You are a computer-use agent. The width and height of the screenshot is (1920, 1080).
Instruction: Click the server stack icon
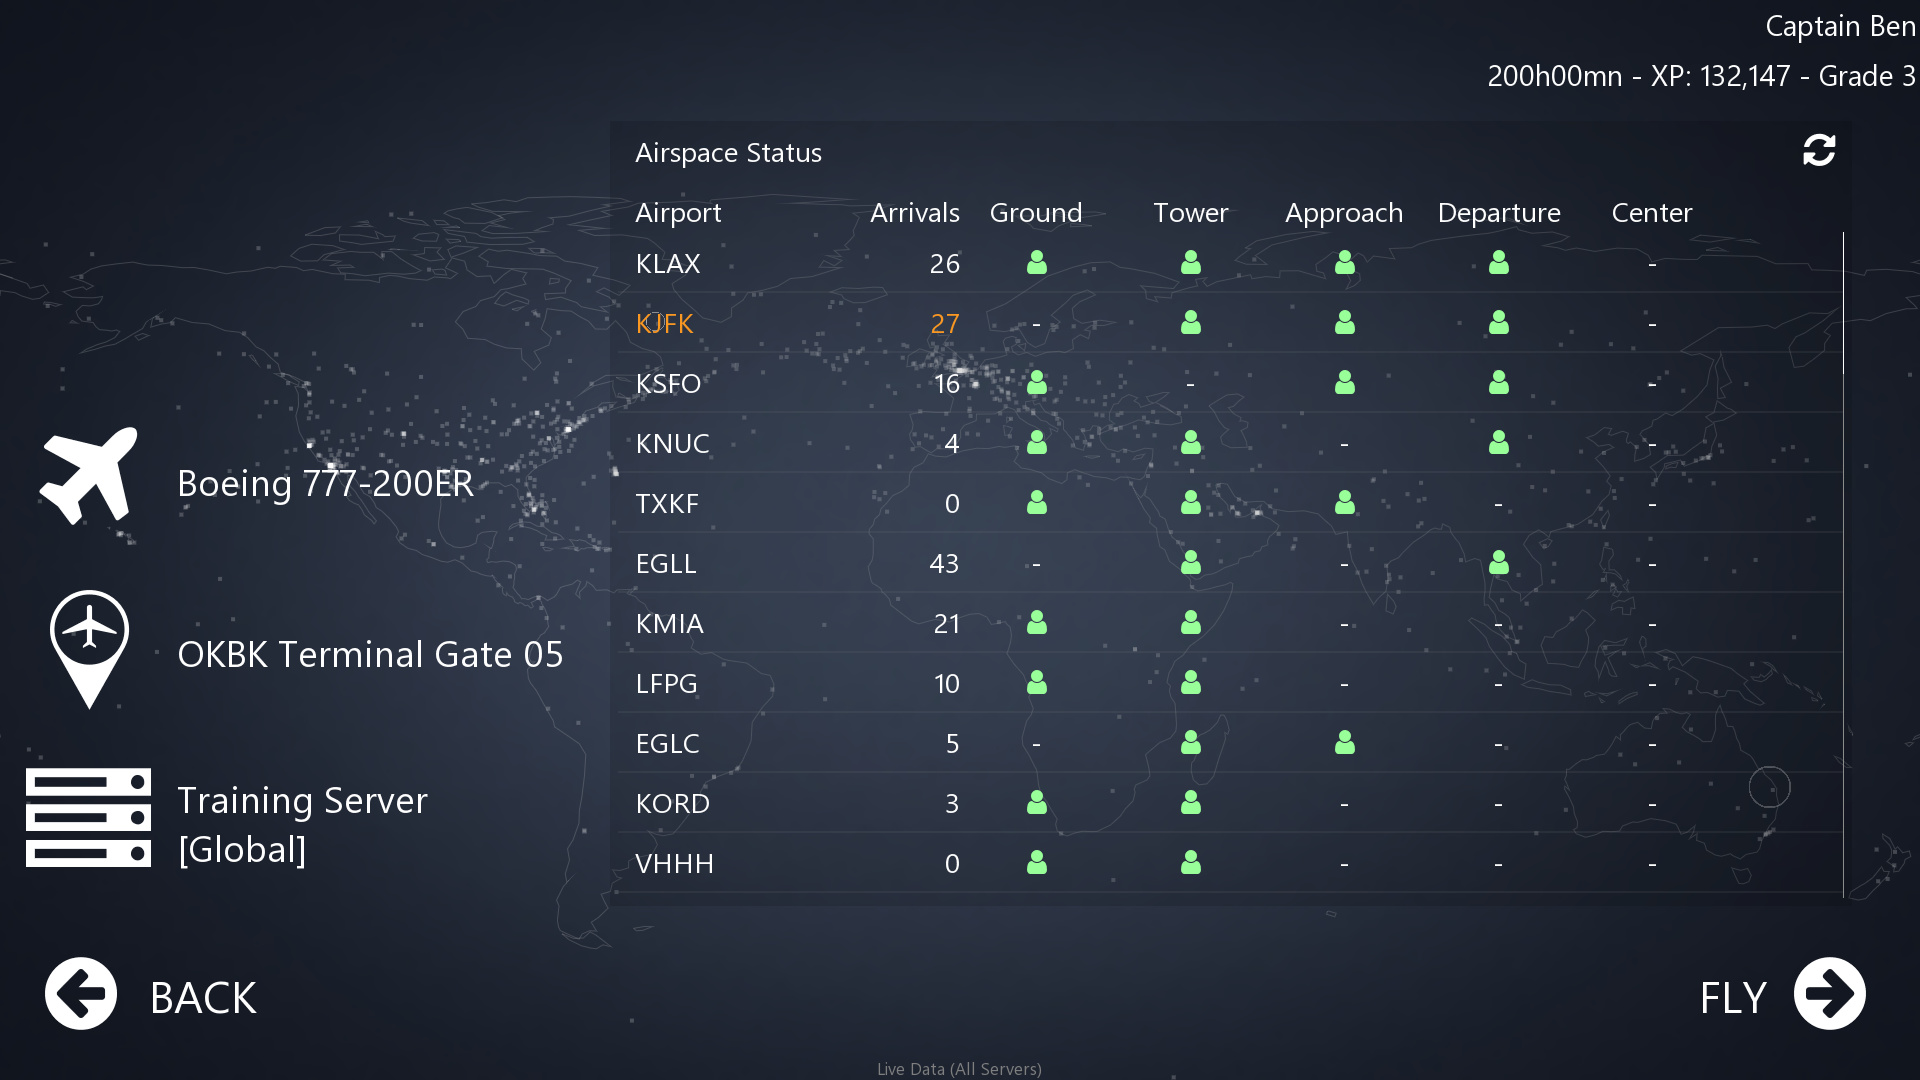[x=88, y=817]
